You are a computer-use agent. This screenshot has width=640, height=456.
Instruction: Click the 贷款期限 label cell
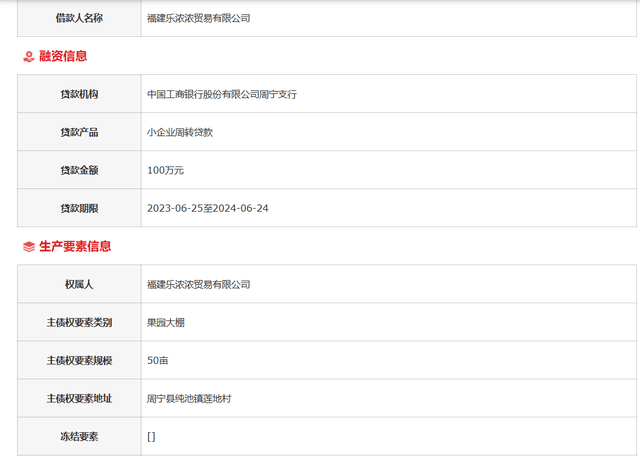click(79, 208)
